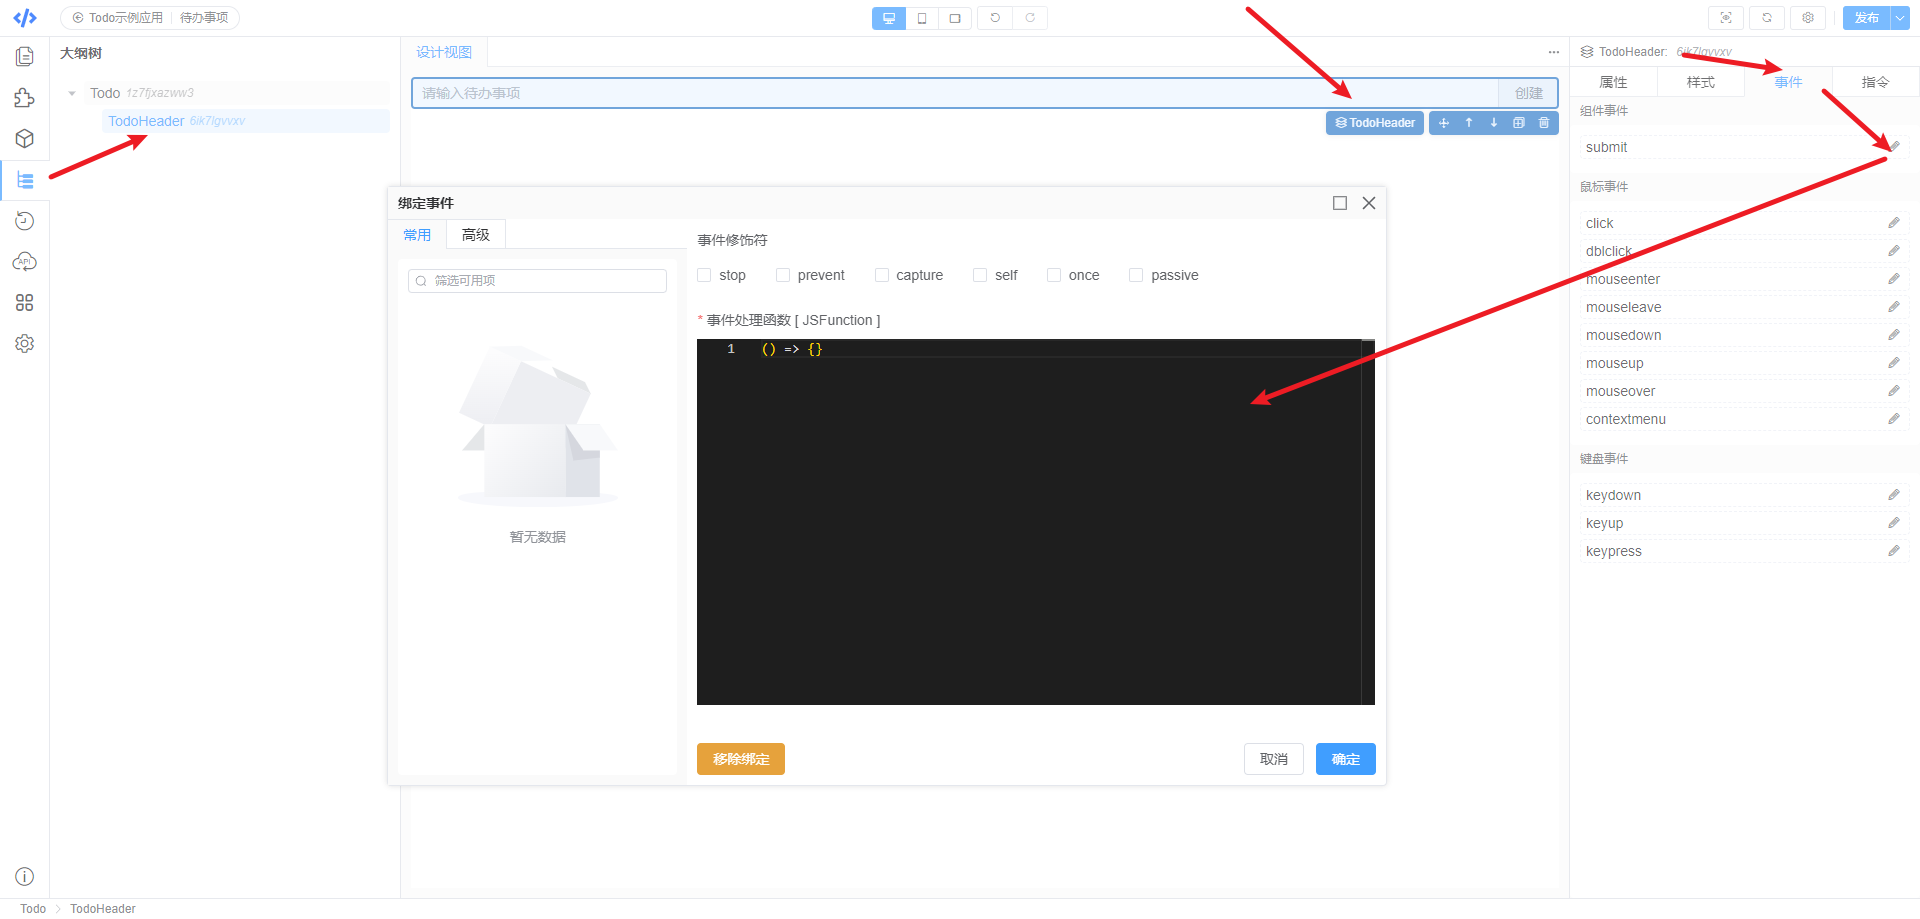Click into the JS function code editor
Image resolution: width=1920 pixels, height=919 pixels.
1036,522
